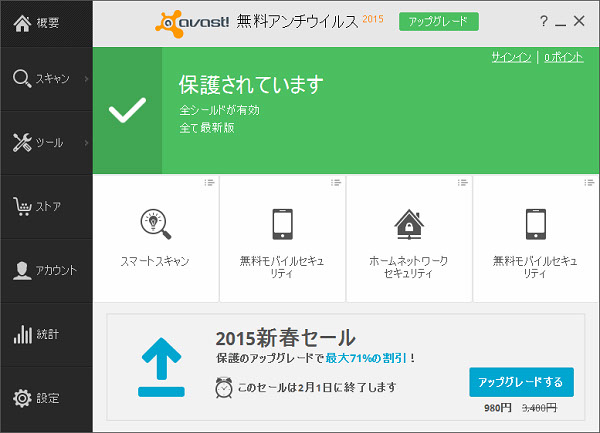600x433 pixels.
Task: Click the 2015新春セール heading
Action: coord(285,338)
